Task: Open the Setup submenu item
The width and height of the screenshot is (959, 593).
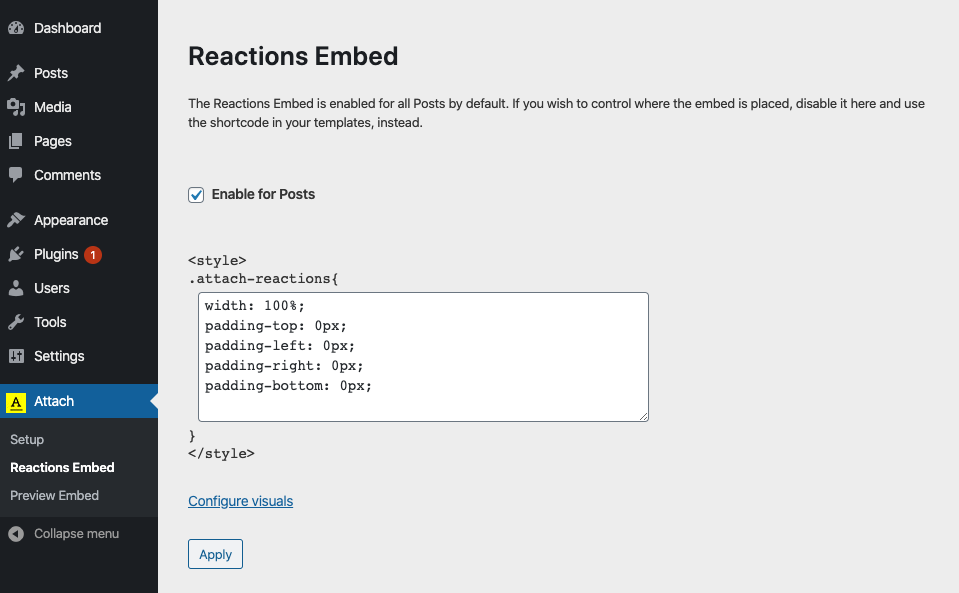Action: pyautogui.click(x=27, y=440)
